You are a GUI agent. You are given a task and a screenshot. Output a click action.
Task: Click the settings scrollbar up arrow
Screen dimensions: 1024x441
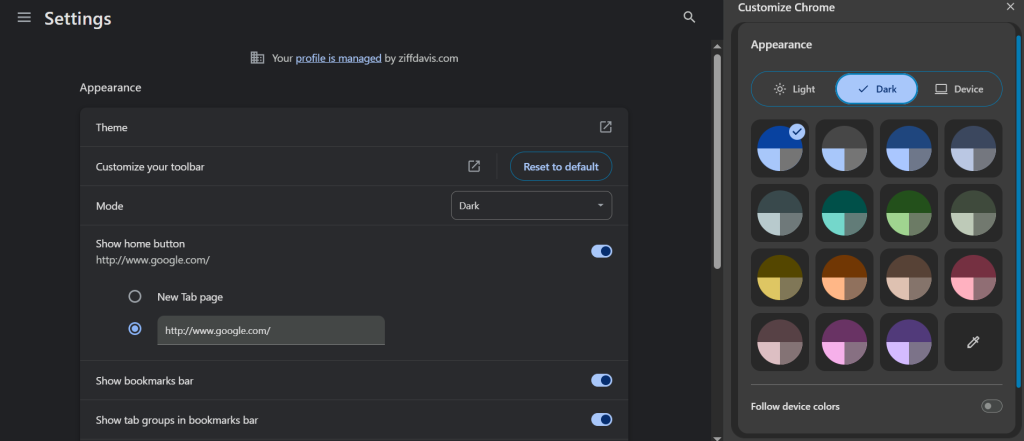(717, 46)
